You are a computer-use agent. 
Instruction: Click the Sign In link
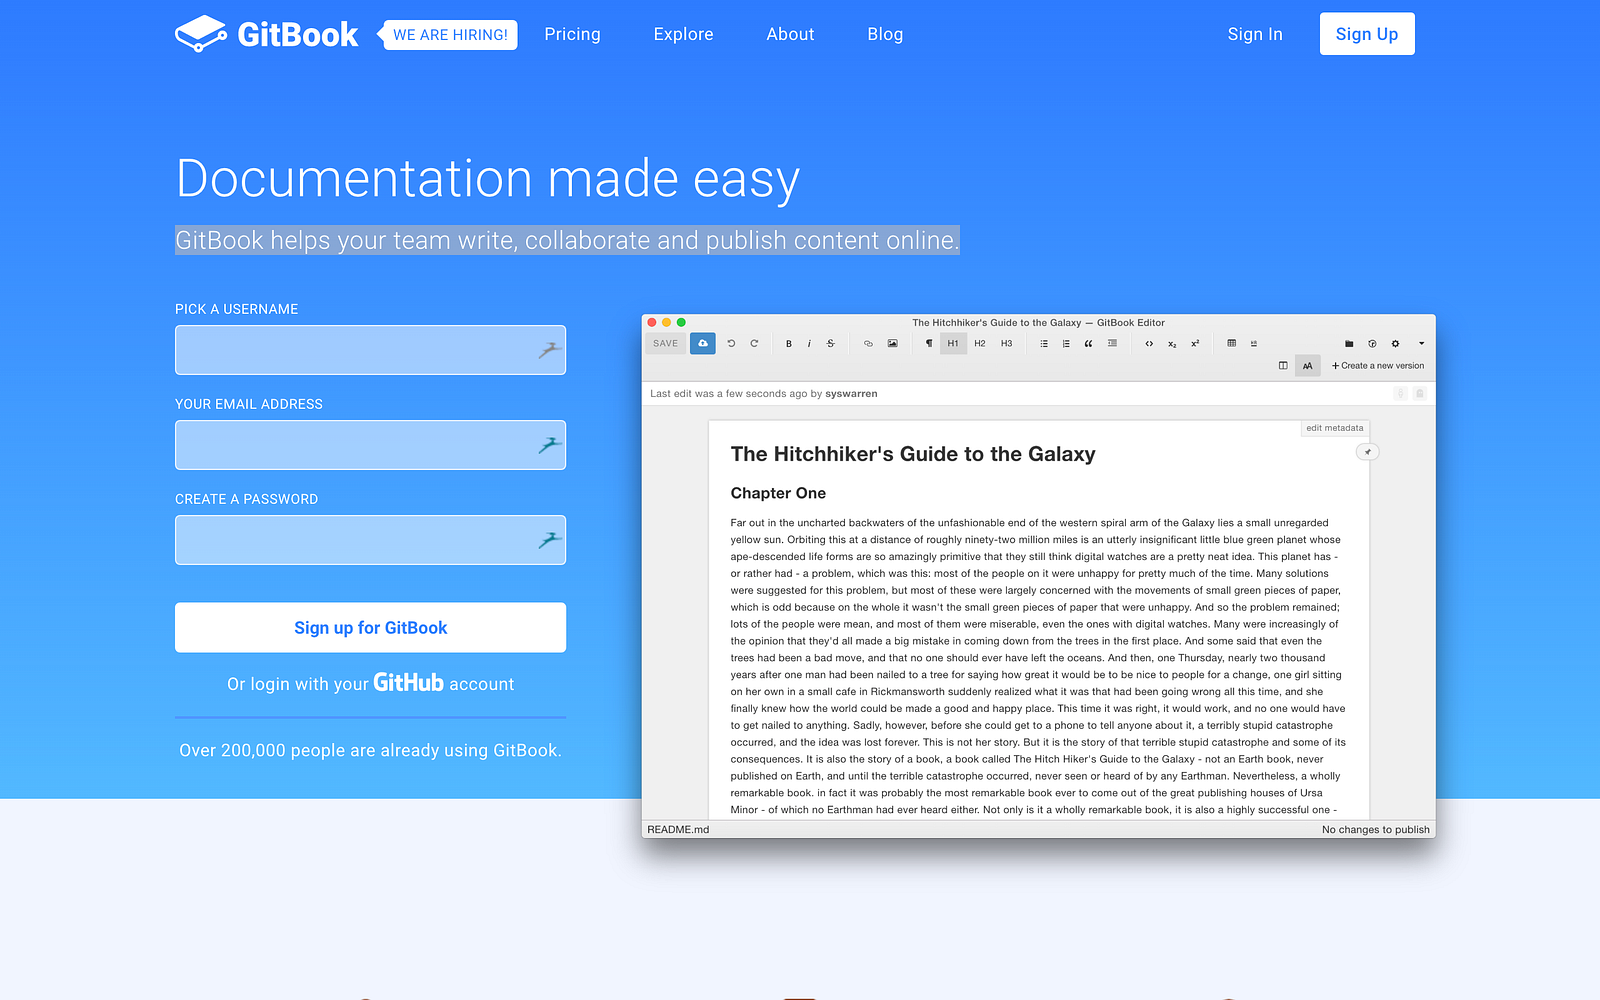pyautogui.click(x=1255, y=34)
